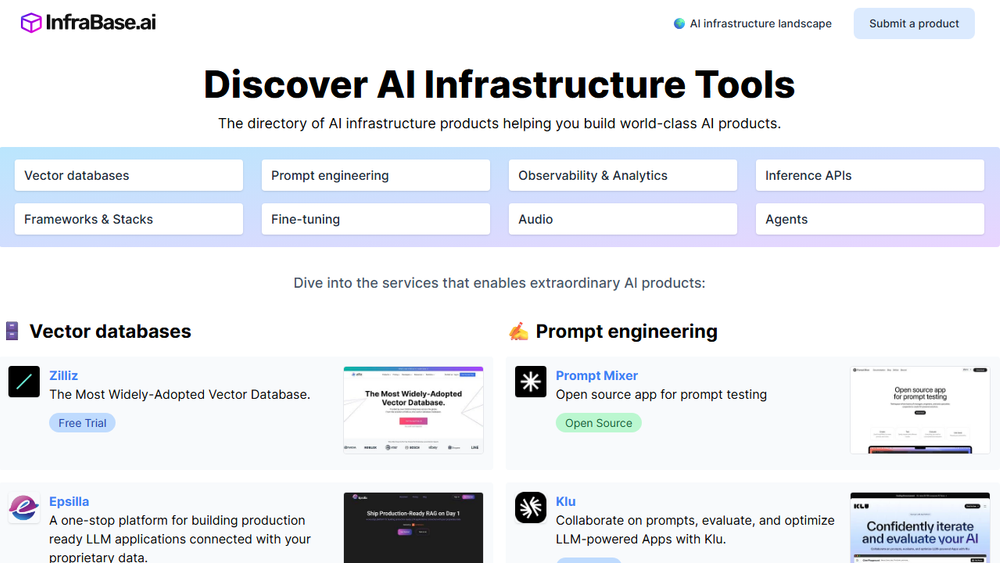1000x563 pixels.
Task: Select the Agents category
Action: [870, 219]
